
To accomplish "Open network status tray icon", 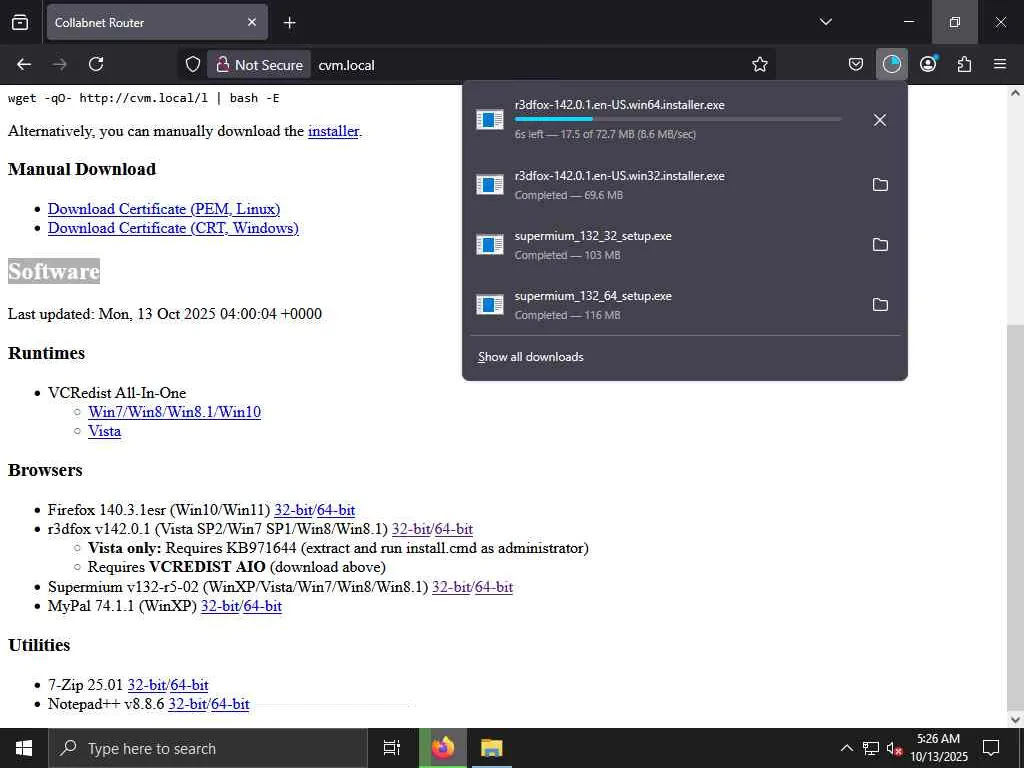I will 871,748.
